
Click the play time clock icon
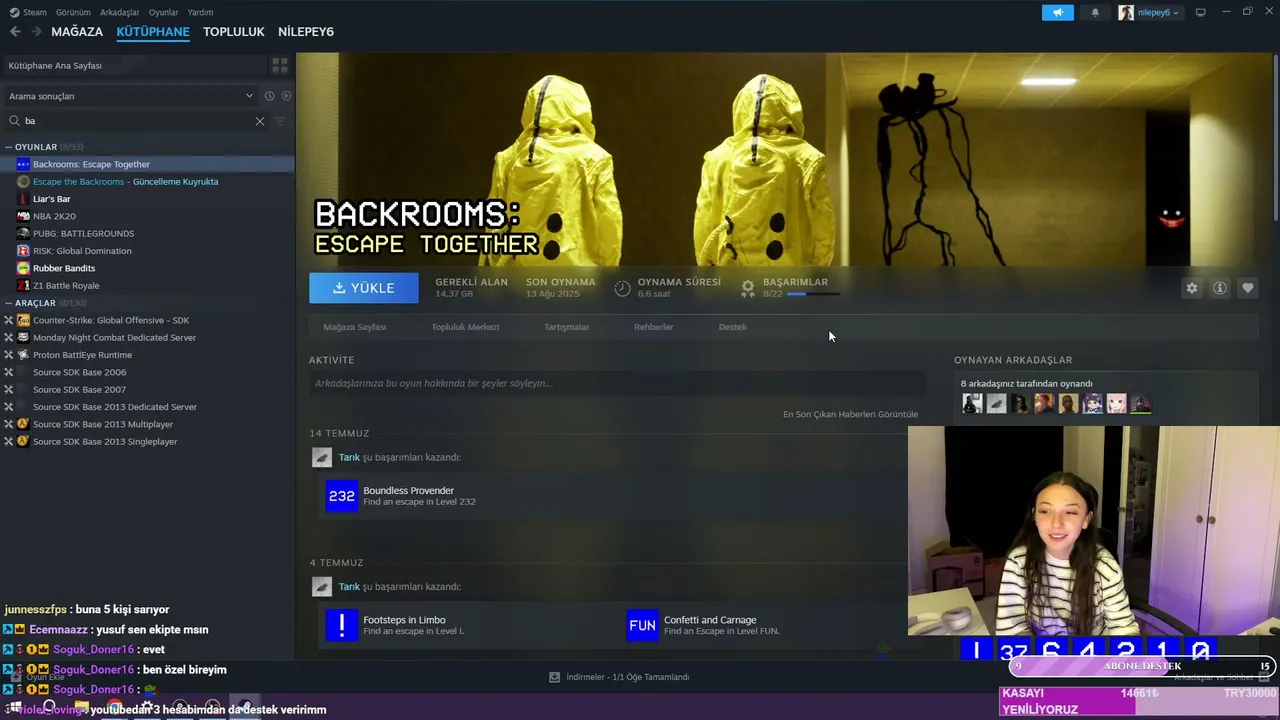[x=622, y=288]
